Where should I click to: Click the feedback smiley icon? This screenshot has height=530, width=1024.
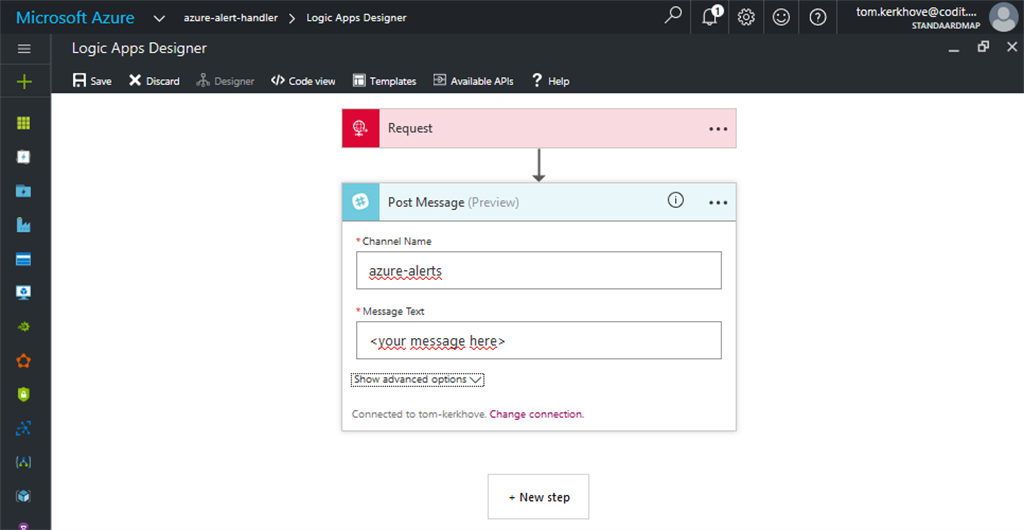click(x=782, y=17)
